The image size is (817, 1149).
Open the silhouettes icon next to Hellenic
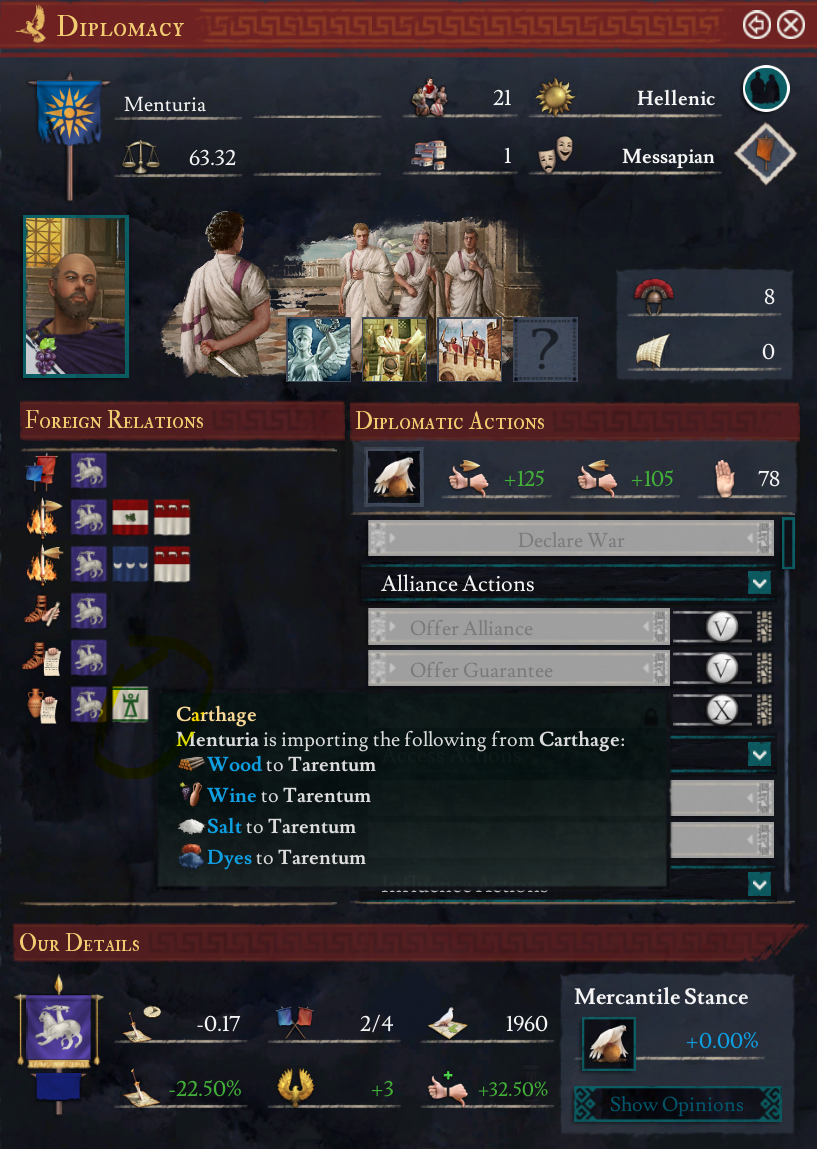pyautogui.click(x=766, y=89)
